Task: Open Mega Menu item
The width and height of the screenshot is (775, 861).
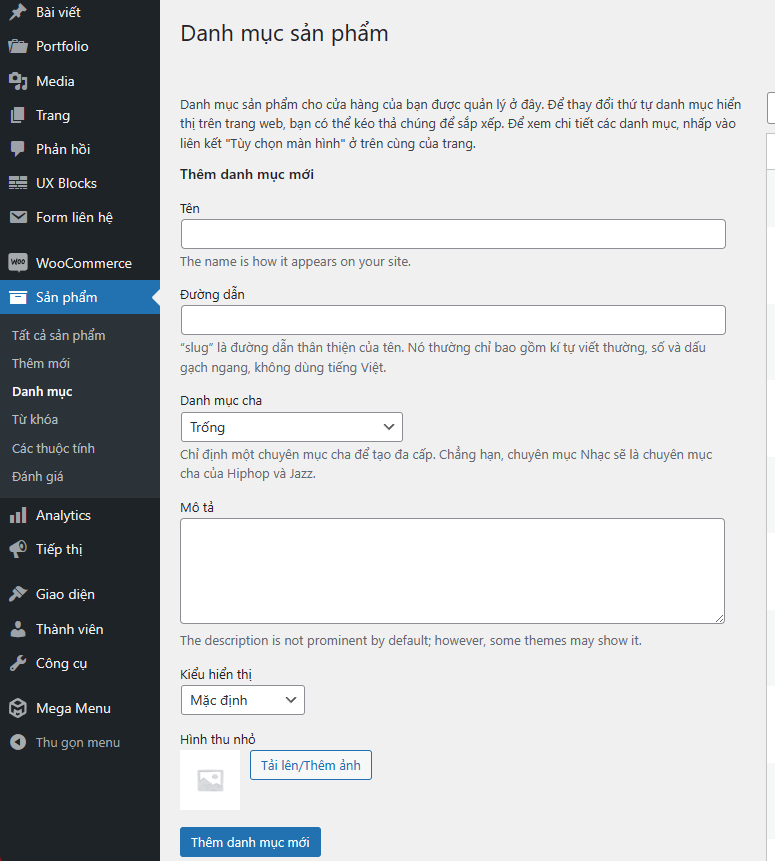Action: [74, 708]
